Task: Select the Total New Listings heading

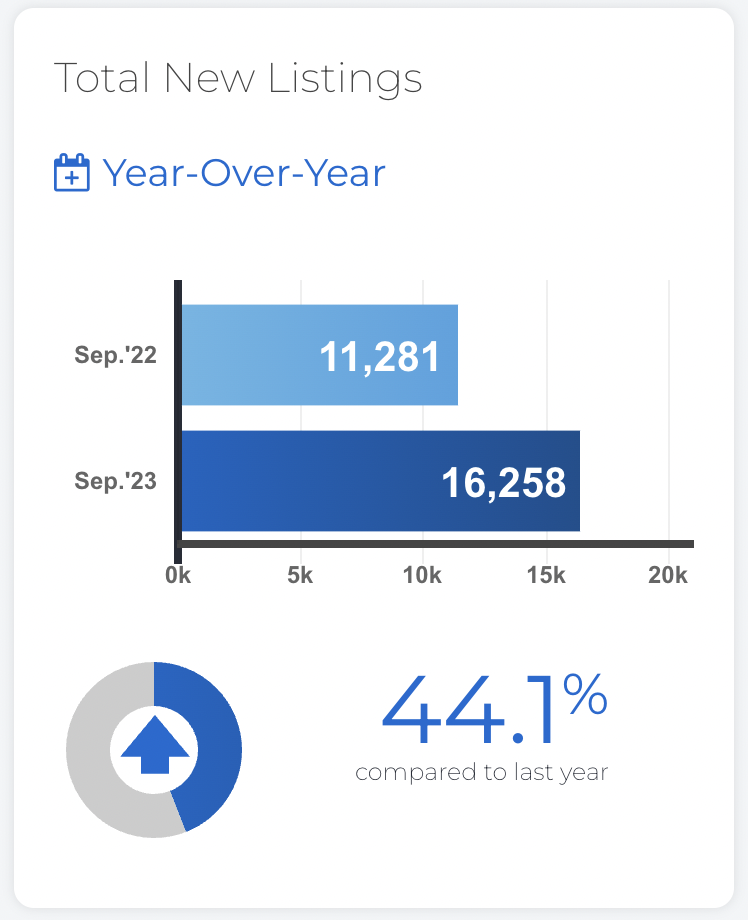Action: point(238,78)
